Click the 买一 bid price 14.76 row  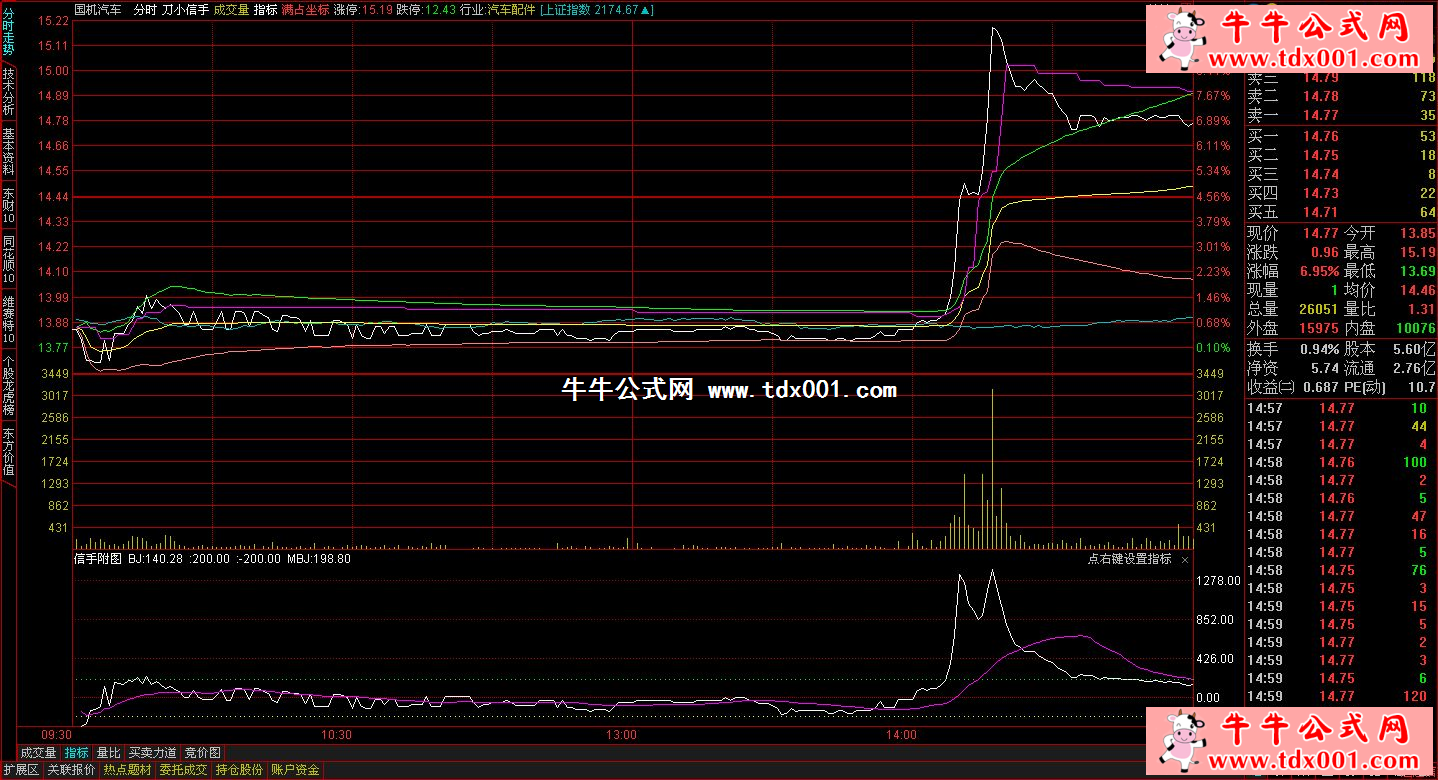point(1320,137)
